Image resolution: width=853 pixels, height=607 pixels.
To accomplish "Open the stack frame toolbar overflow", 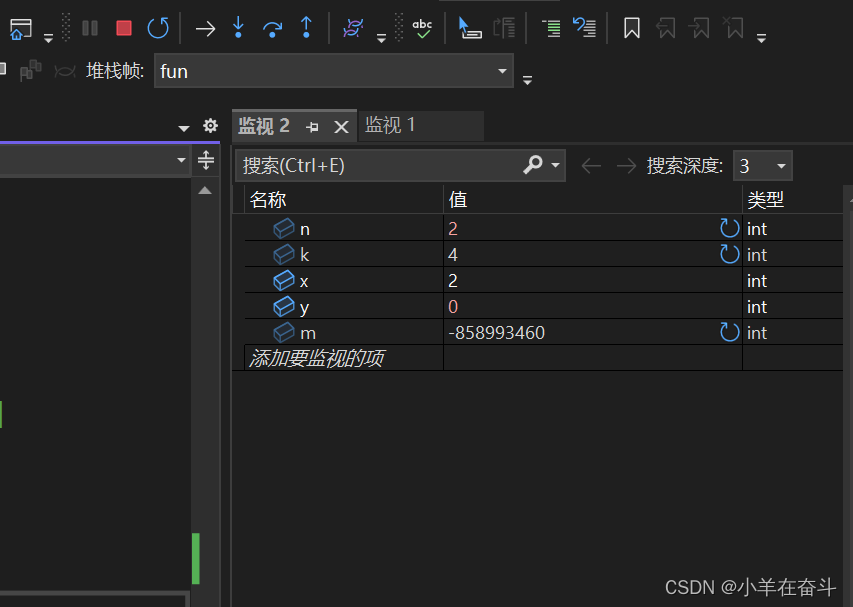I will [527, 80].
